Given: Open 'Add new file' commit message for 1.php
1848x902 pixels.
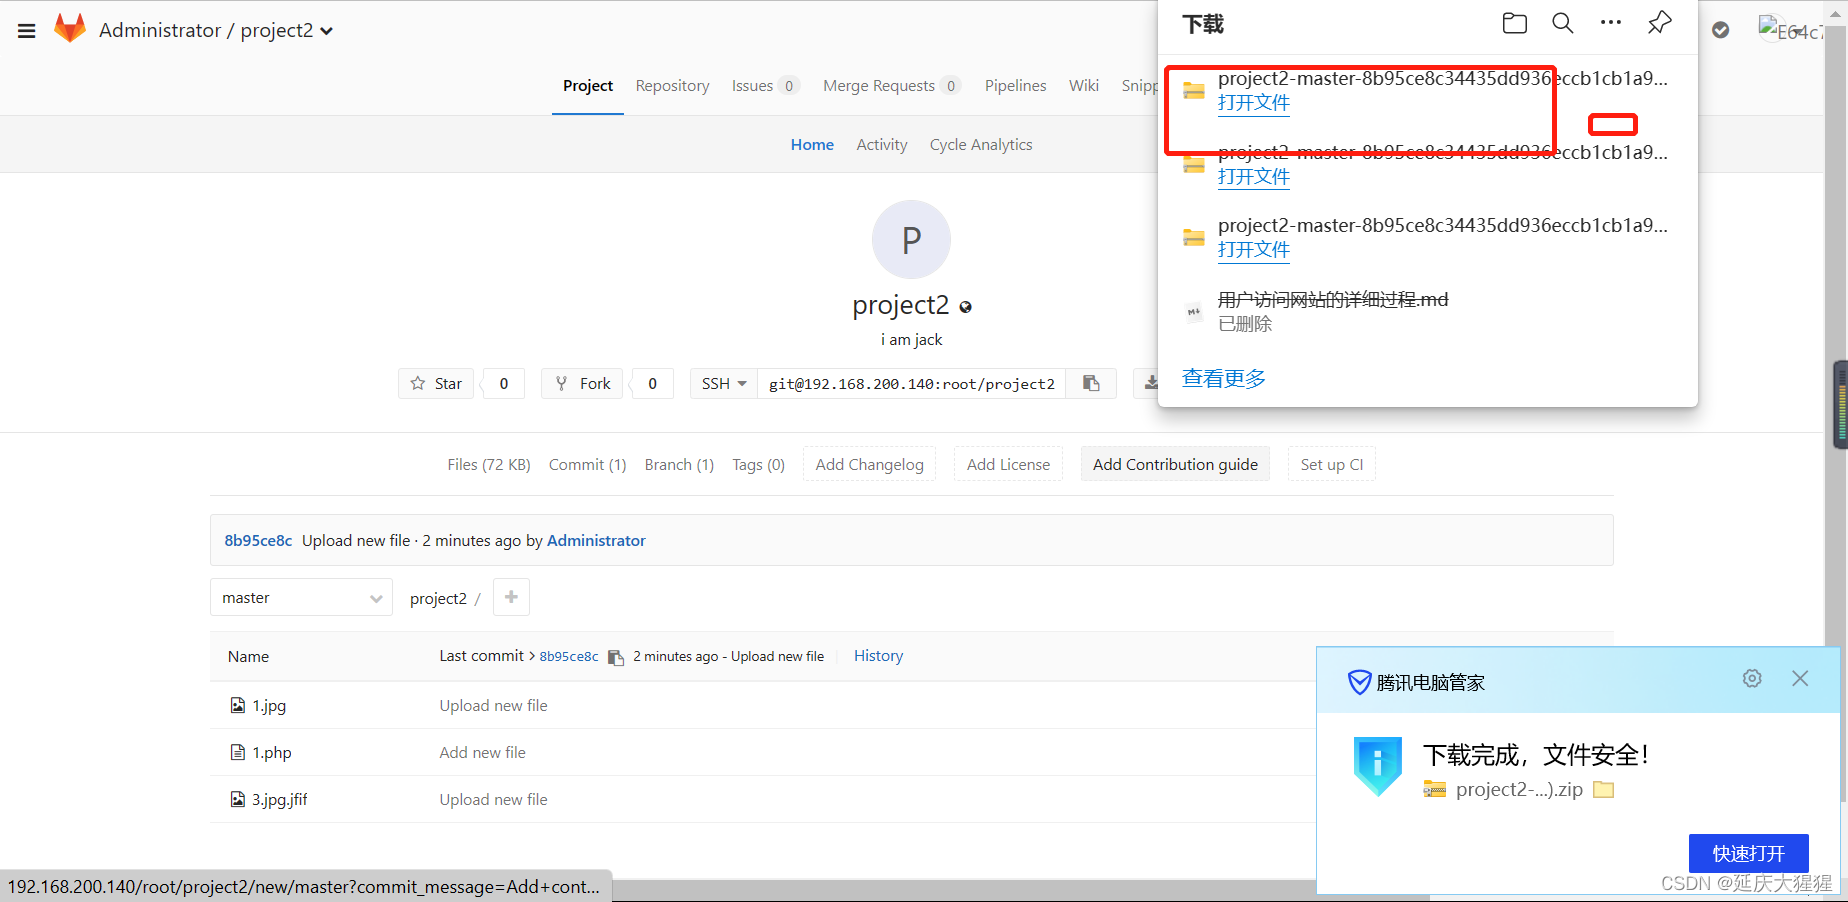Looking at the screenshot, I should (482, 753).
